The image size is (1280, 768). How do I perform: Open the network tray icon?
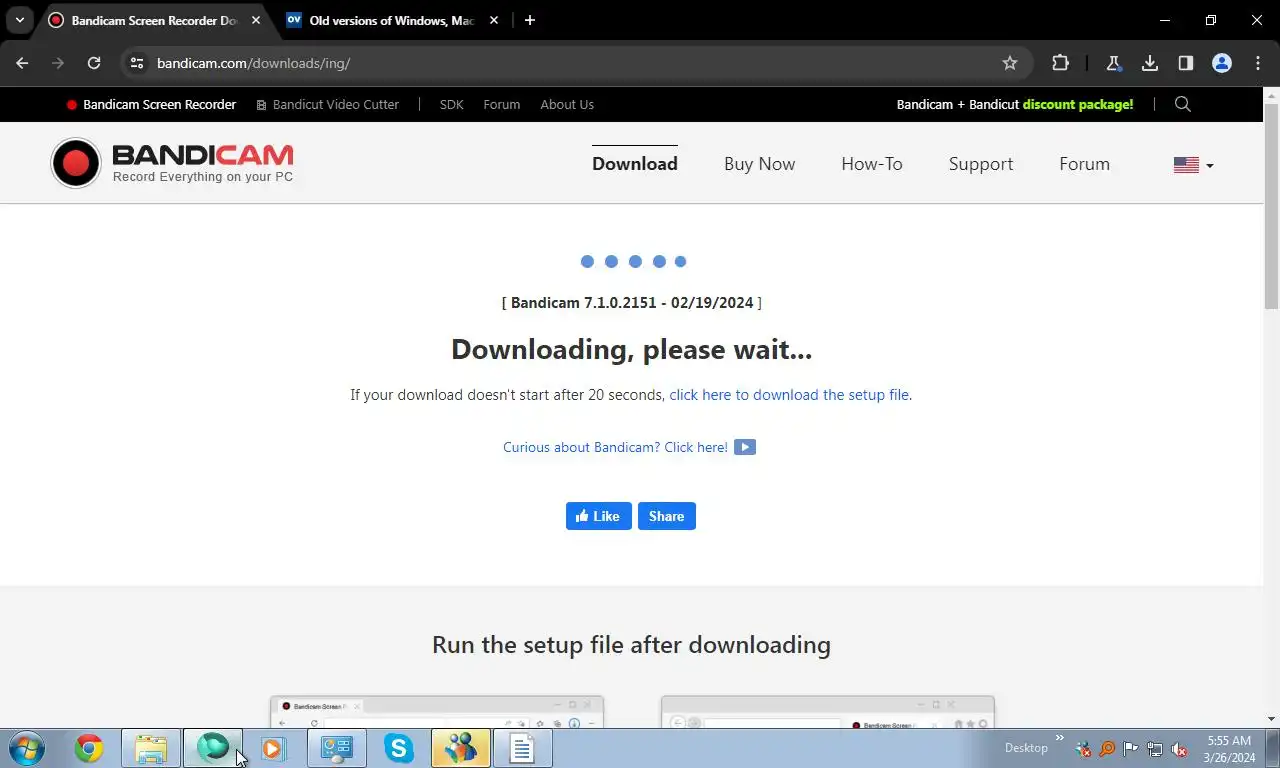(x=1155, y=748)
